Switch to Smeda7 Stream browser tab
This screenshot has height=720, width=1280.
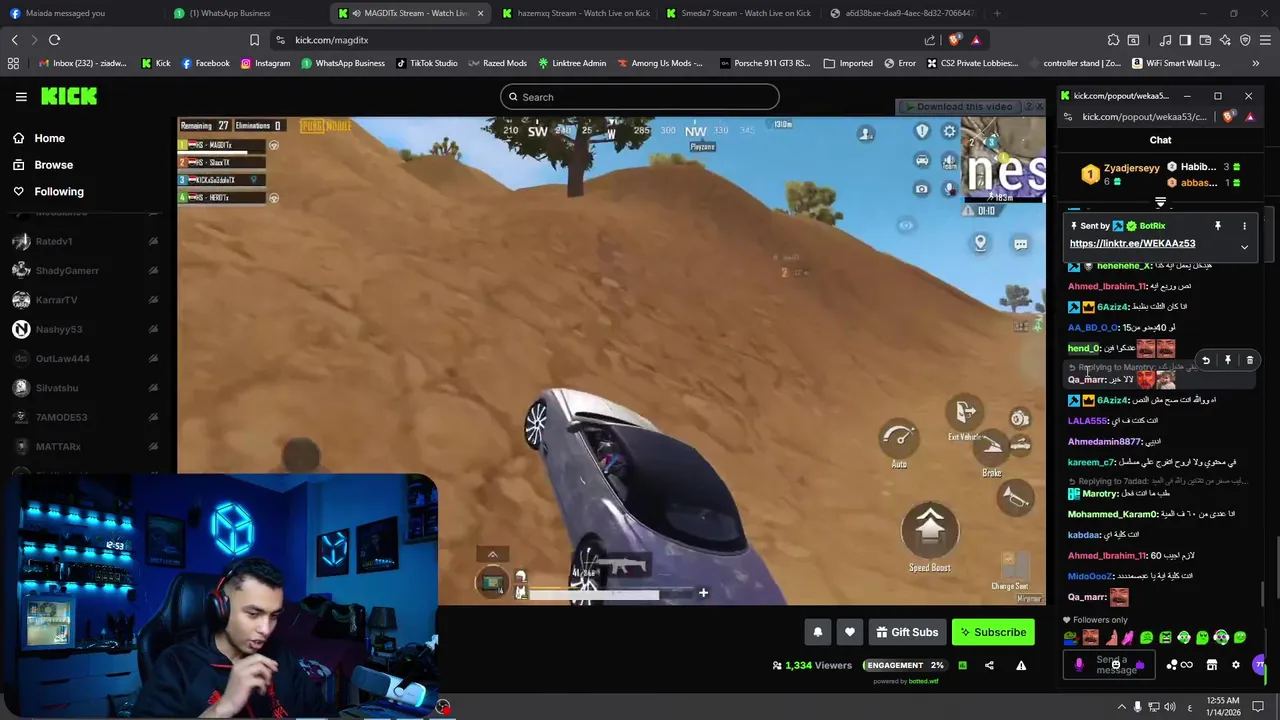(738, 13)
